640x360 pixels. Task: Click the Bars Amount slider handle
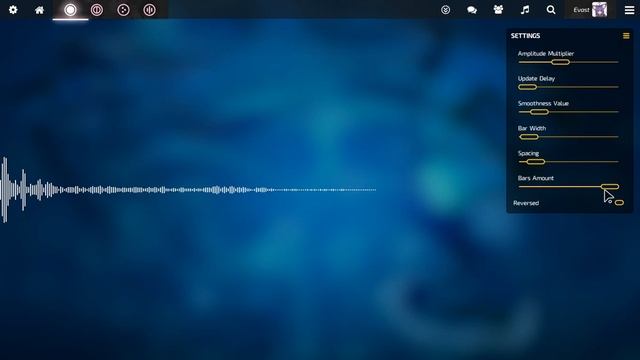pyautogui.click(x=610, y=187)
